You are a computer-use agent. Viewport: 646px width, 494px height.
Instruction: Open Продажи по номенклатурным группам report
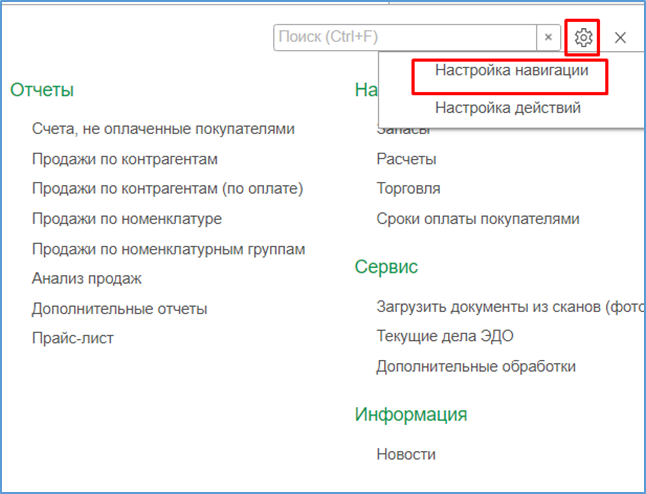[x=169, y=249]
